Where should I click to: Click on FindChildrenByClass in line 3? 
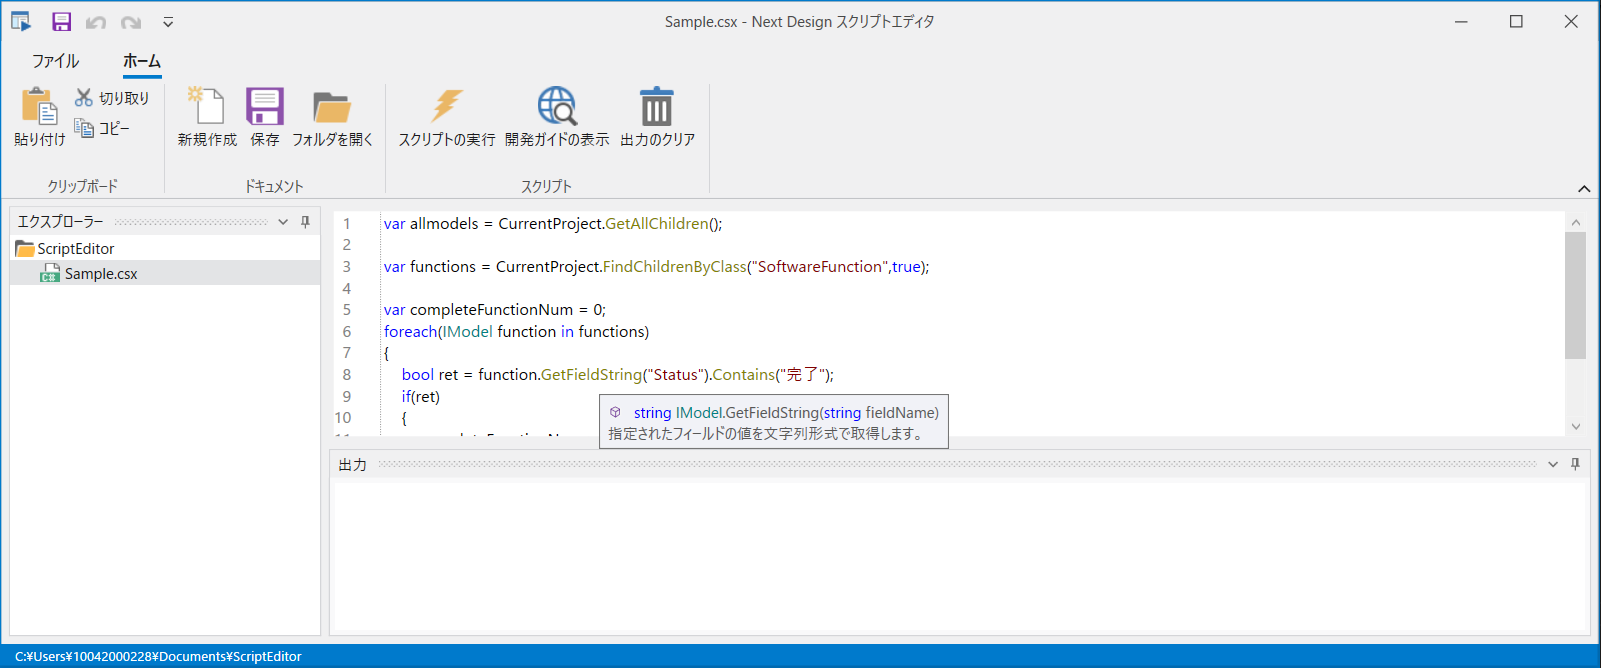[x=674, y=267]
